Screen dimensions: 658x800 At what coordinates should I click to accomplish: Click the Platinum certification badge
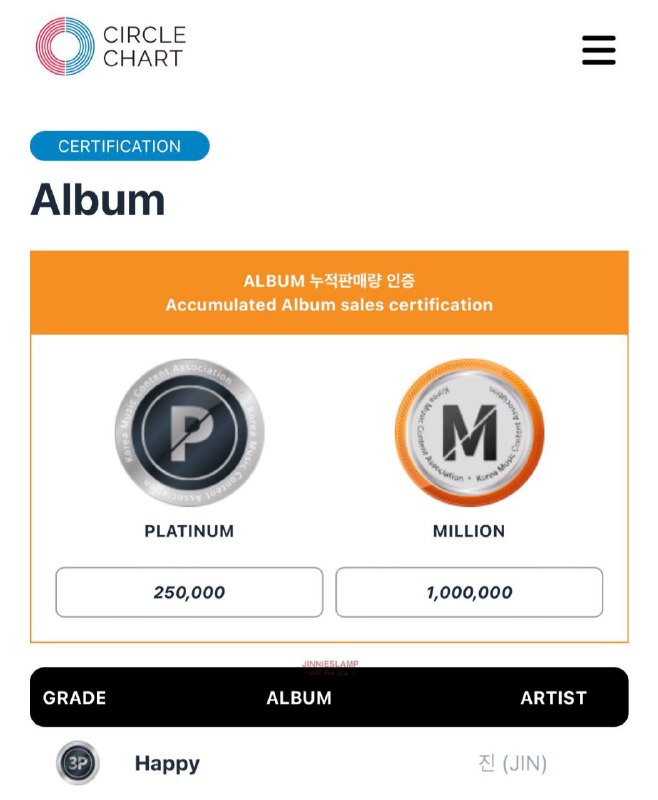[189, 433]
